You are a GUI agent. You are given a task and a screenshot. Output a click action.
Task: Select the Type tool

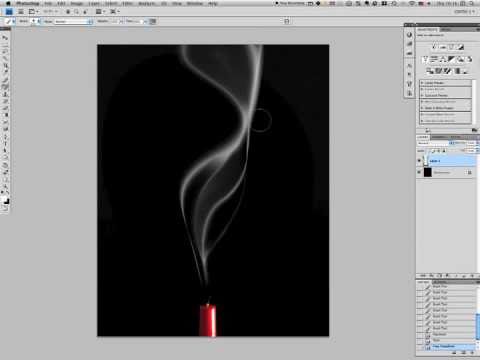click(5, 144)
